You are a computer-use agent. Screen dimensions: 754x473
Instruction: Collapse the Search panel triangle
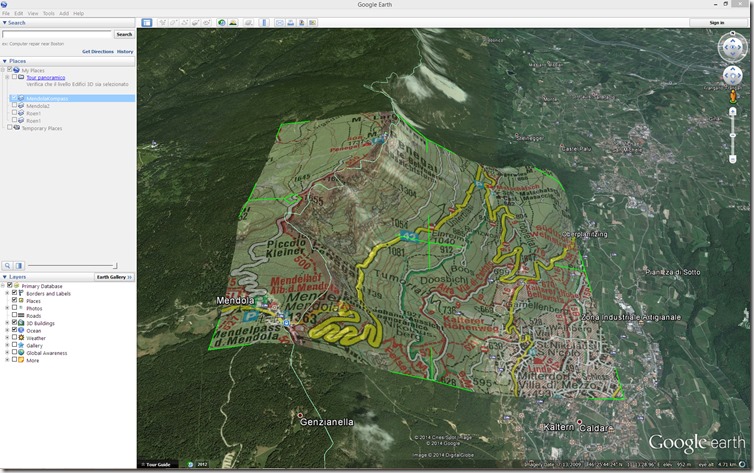[4, 23]
